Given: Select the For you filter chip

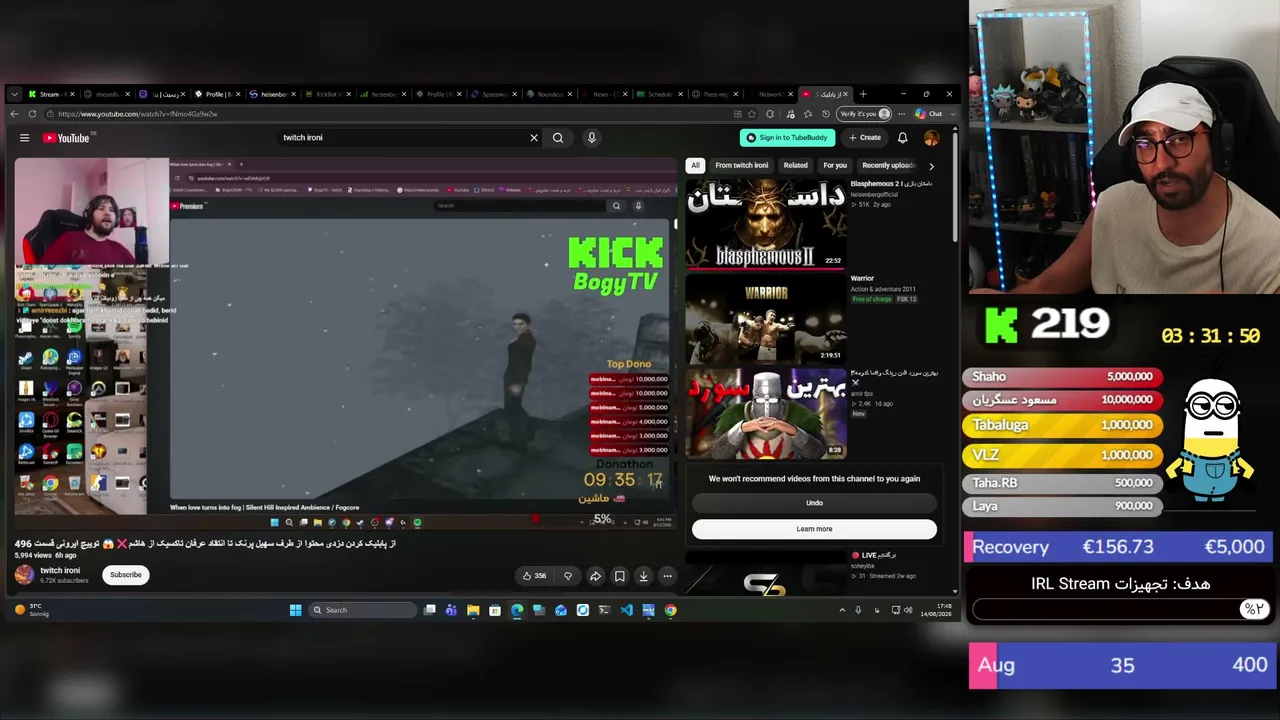Looking at the screenshot, I should (835, 165).
